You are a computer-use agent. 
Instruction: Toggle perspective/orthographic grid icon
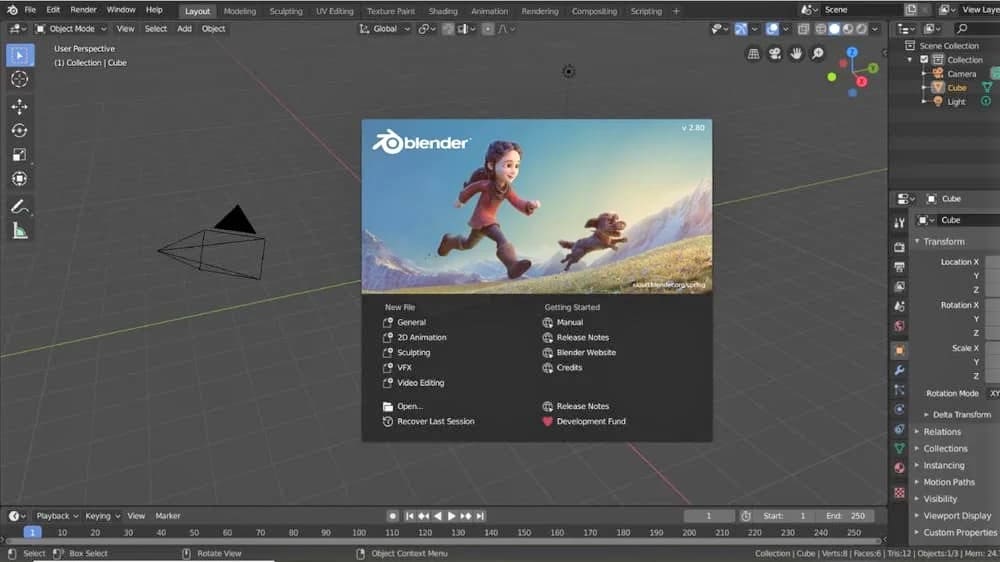tap(753, 54)
